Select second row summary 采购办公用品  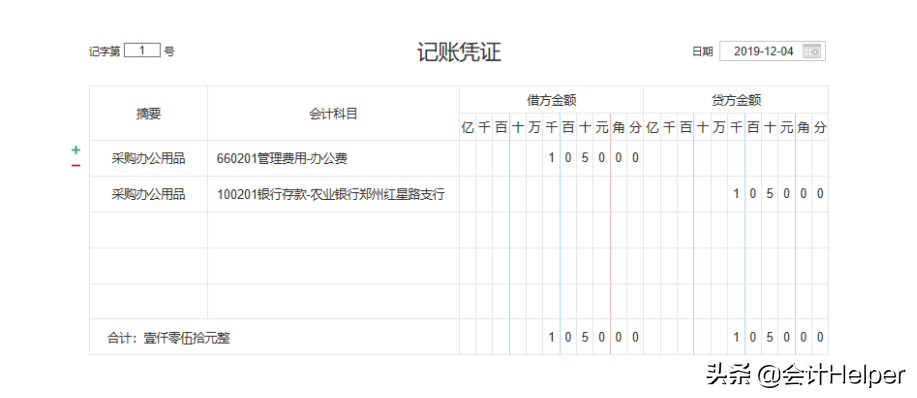coord(149,194)
